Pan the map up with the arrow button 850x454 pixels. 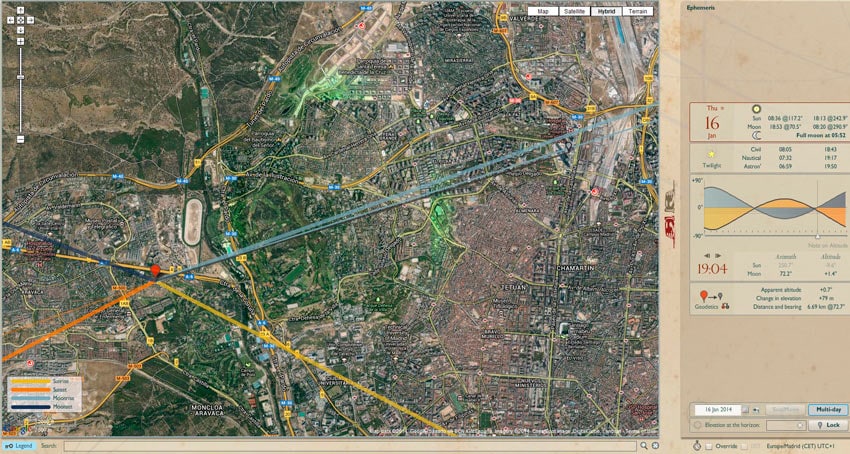20,11
